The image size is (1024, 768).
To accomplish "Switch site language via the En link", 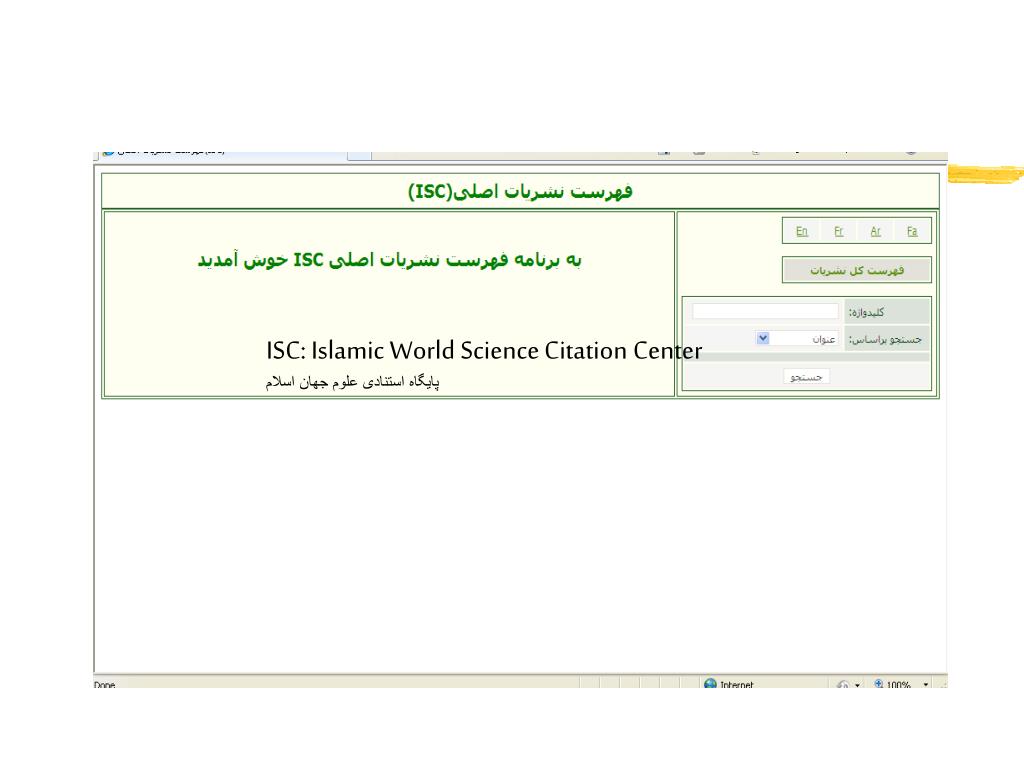I will tap(801, 231).
